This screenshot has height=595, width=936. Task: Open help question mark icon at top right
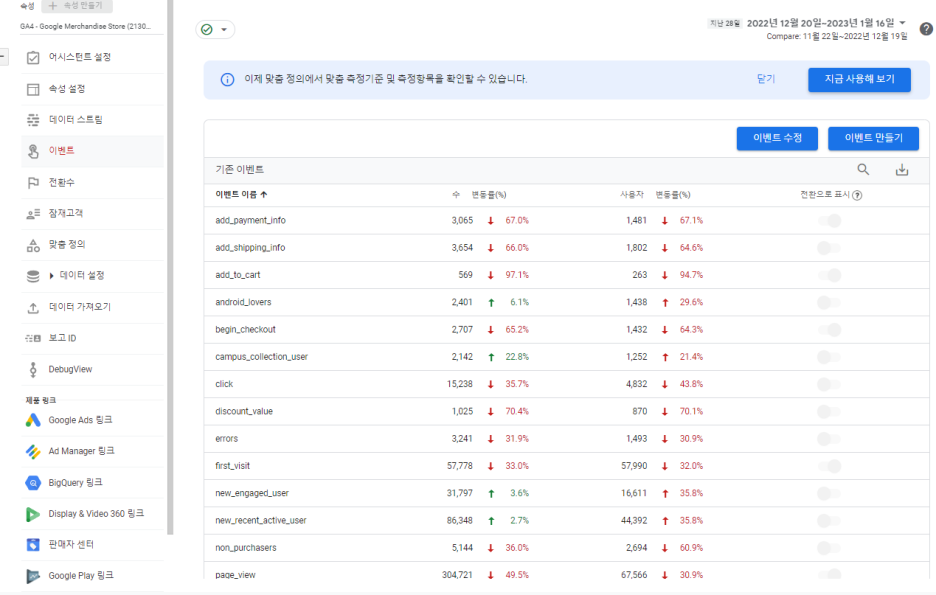pos(926,29)
